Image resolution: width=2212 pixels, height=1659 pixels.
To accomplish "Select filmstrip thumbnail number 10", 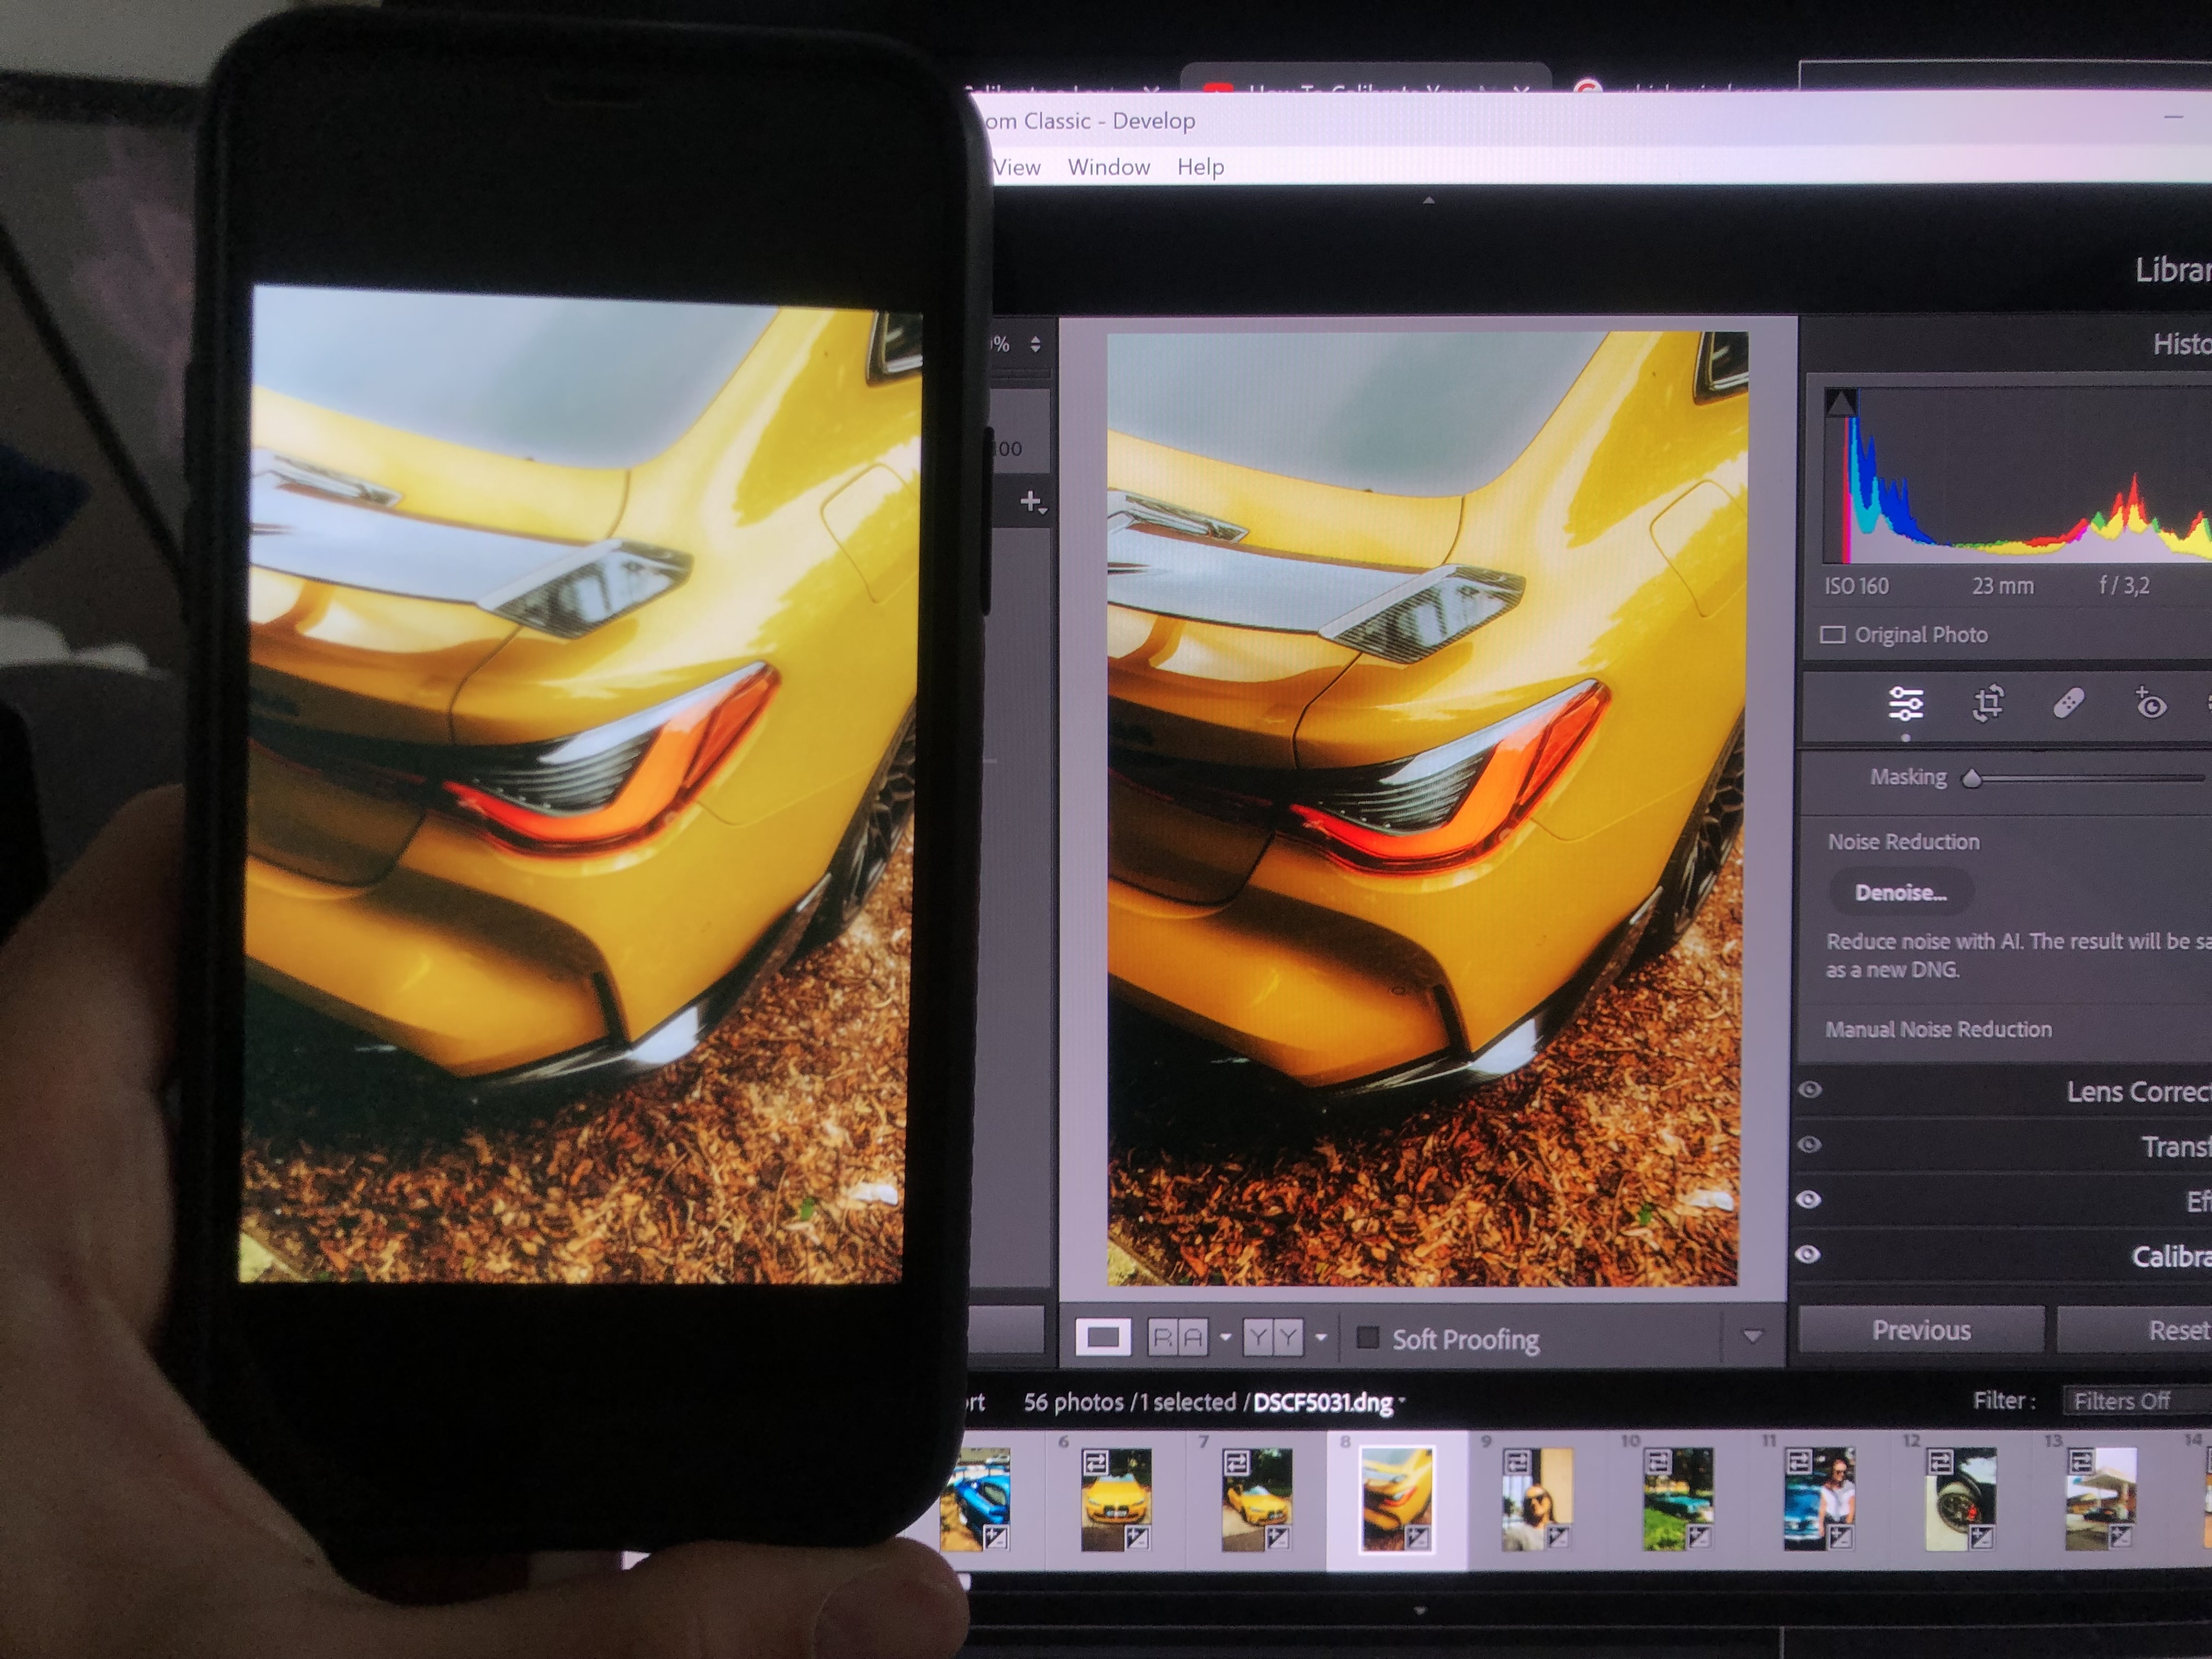I will click(1679, 1498).
